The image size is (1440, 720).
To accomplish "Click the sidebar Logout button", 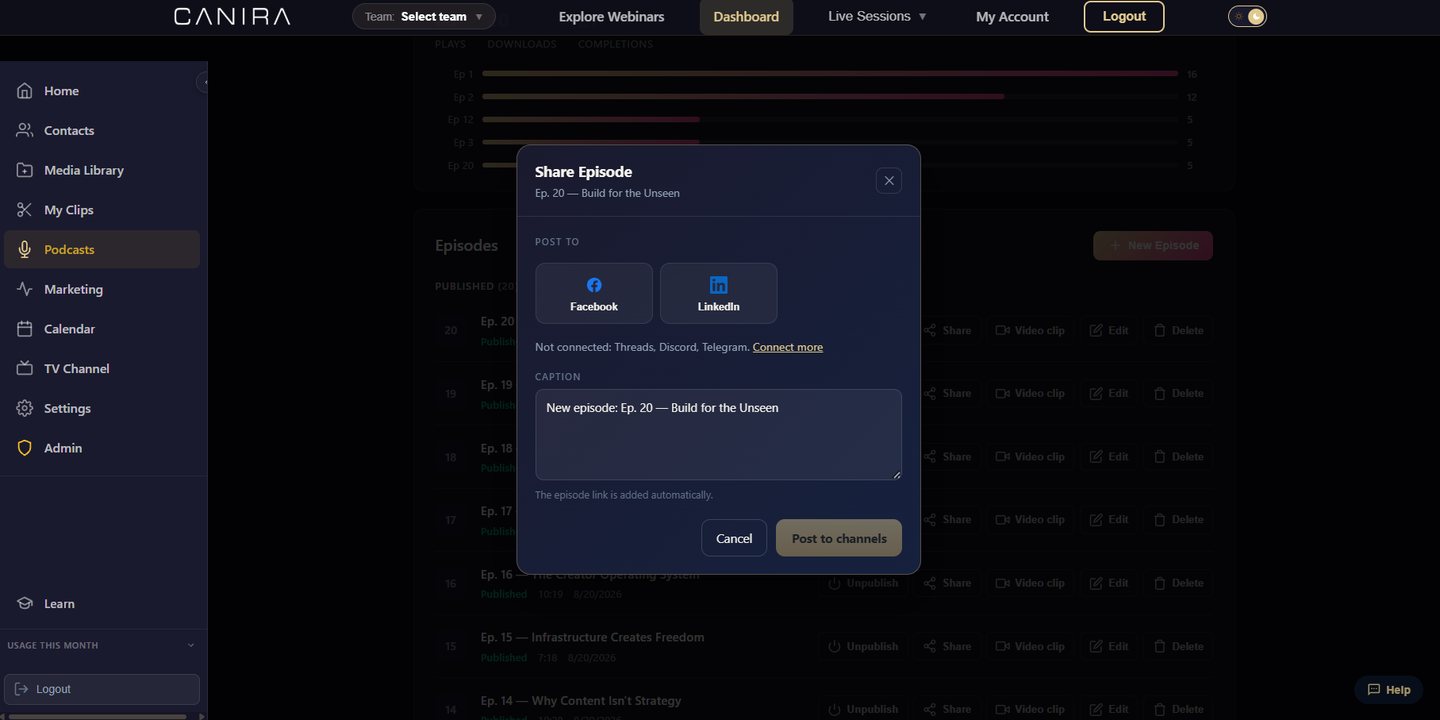I will [x=102, y=689].
